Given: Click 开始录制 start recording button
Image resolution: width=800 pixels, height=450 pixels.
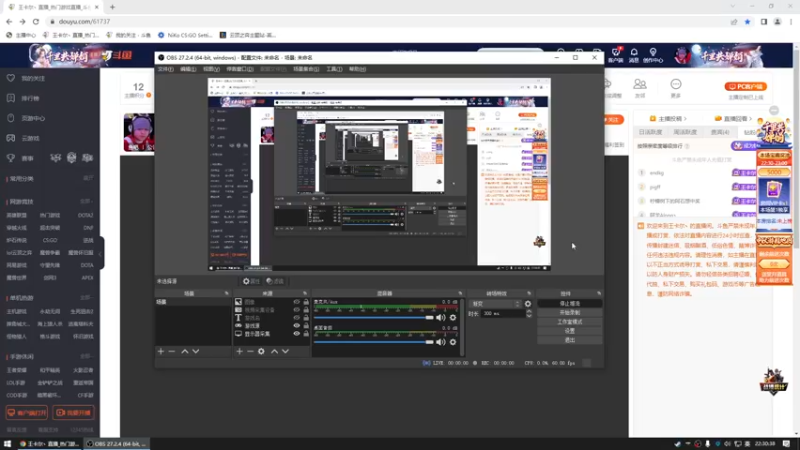Looking at the screenshot, I should (569, 313).
